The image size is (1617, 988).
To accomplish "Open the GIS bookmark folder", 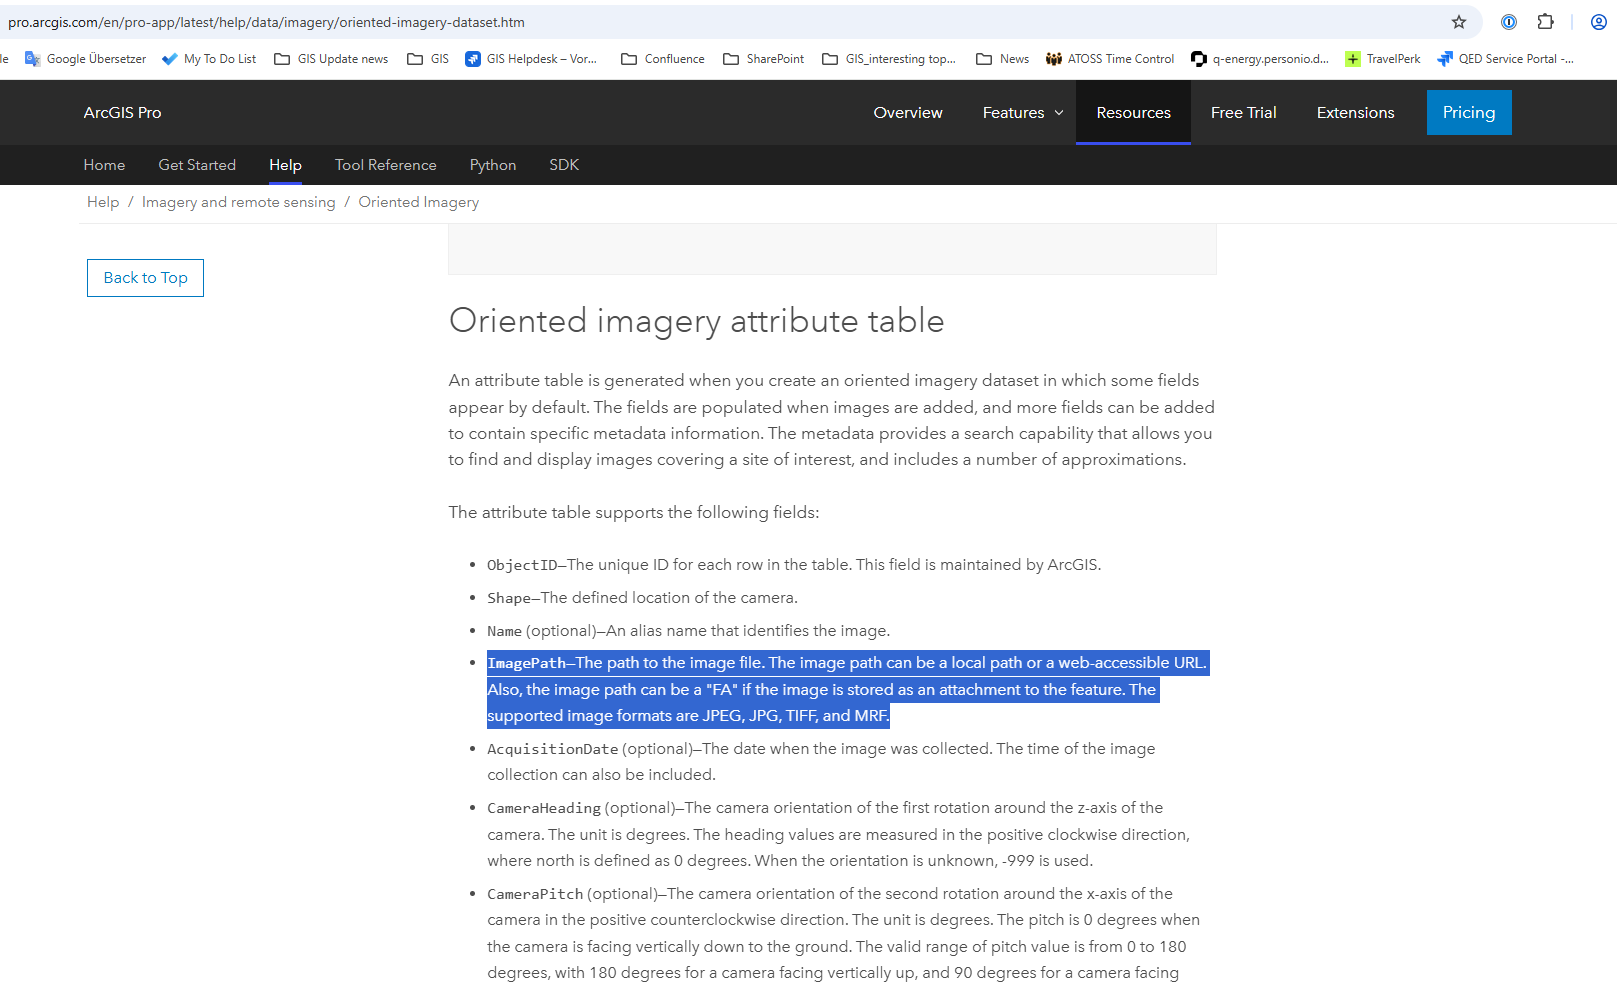I will point(428,59).
